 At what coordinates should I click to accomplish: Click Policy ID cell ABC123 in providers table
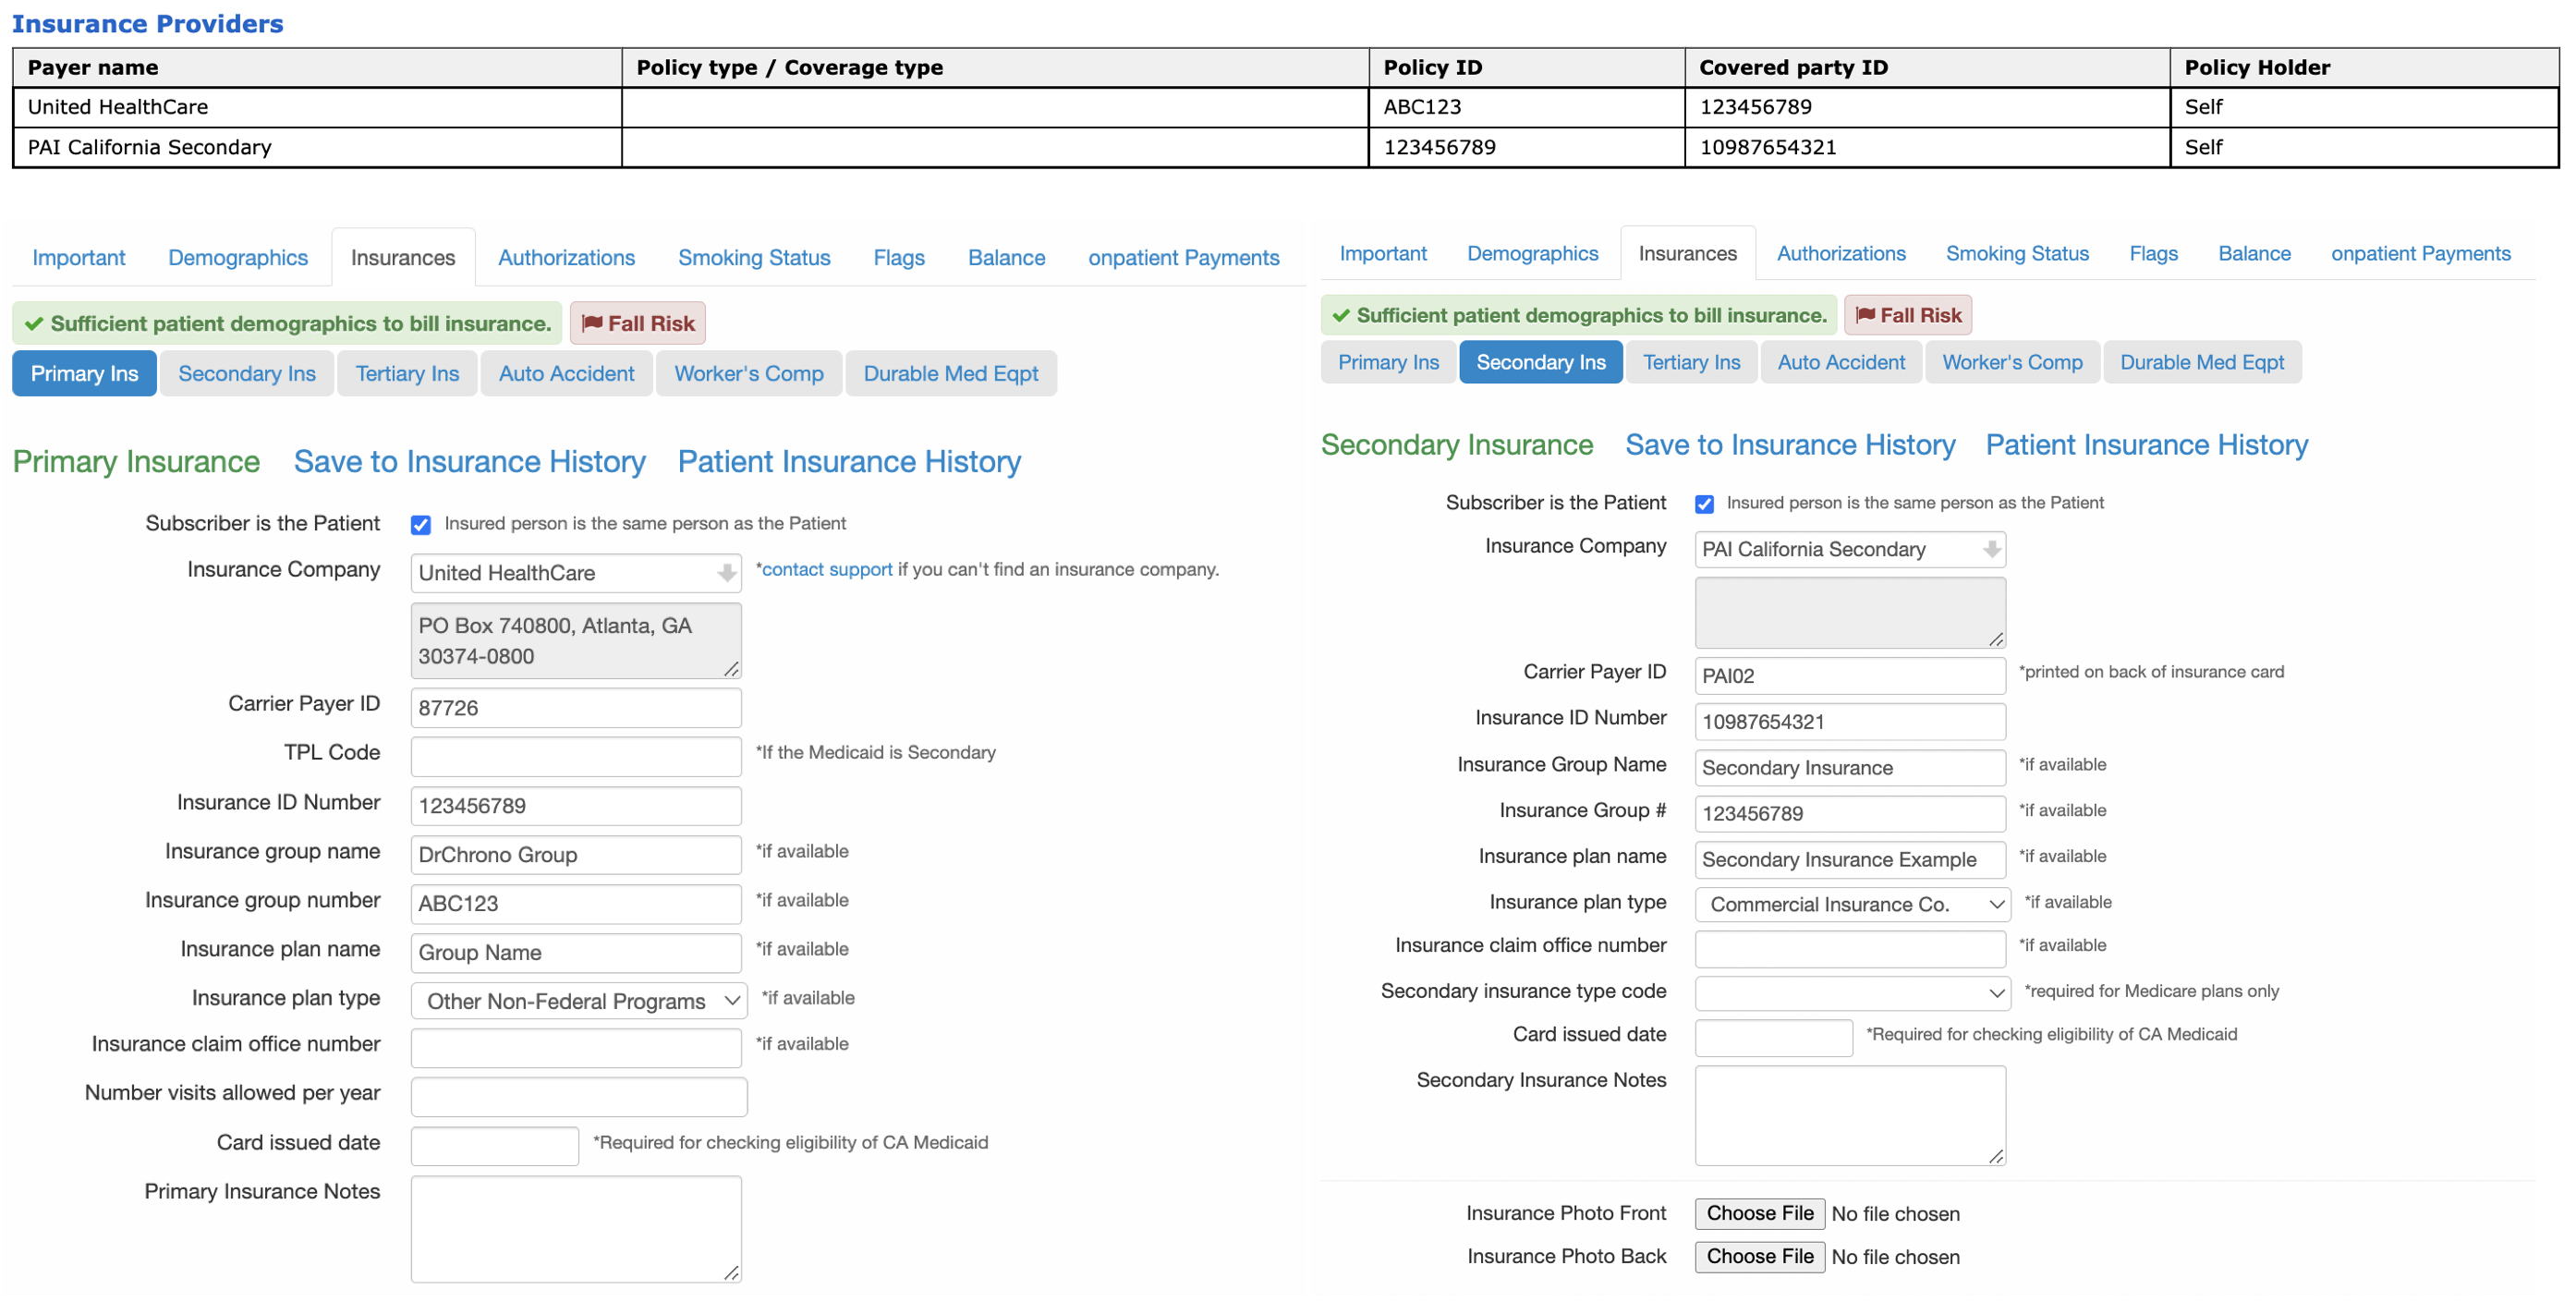coord(1526,107)
